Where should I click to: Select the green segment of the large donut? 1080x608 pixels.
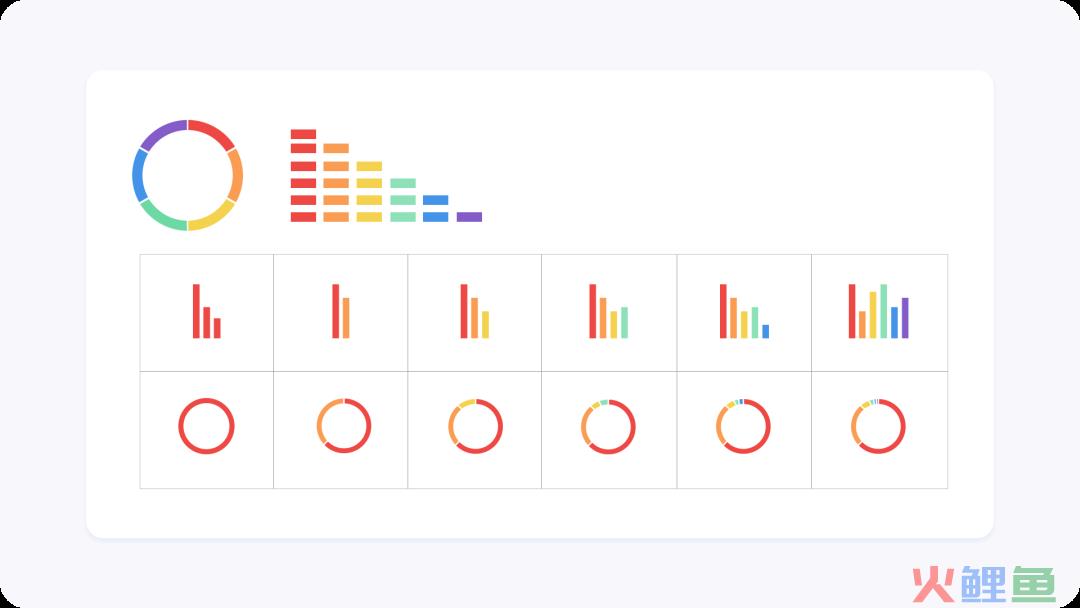pyautogui.click(x=160, y=217)
